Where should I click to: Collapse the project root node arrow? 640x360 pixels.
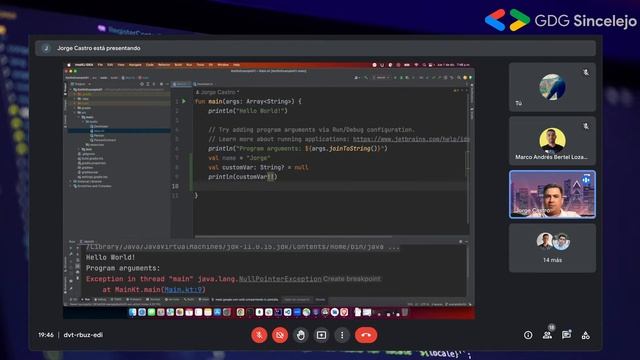pyautogui.click(x=71, y=89)
